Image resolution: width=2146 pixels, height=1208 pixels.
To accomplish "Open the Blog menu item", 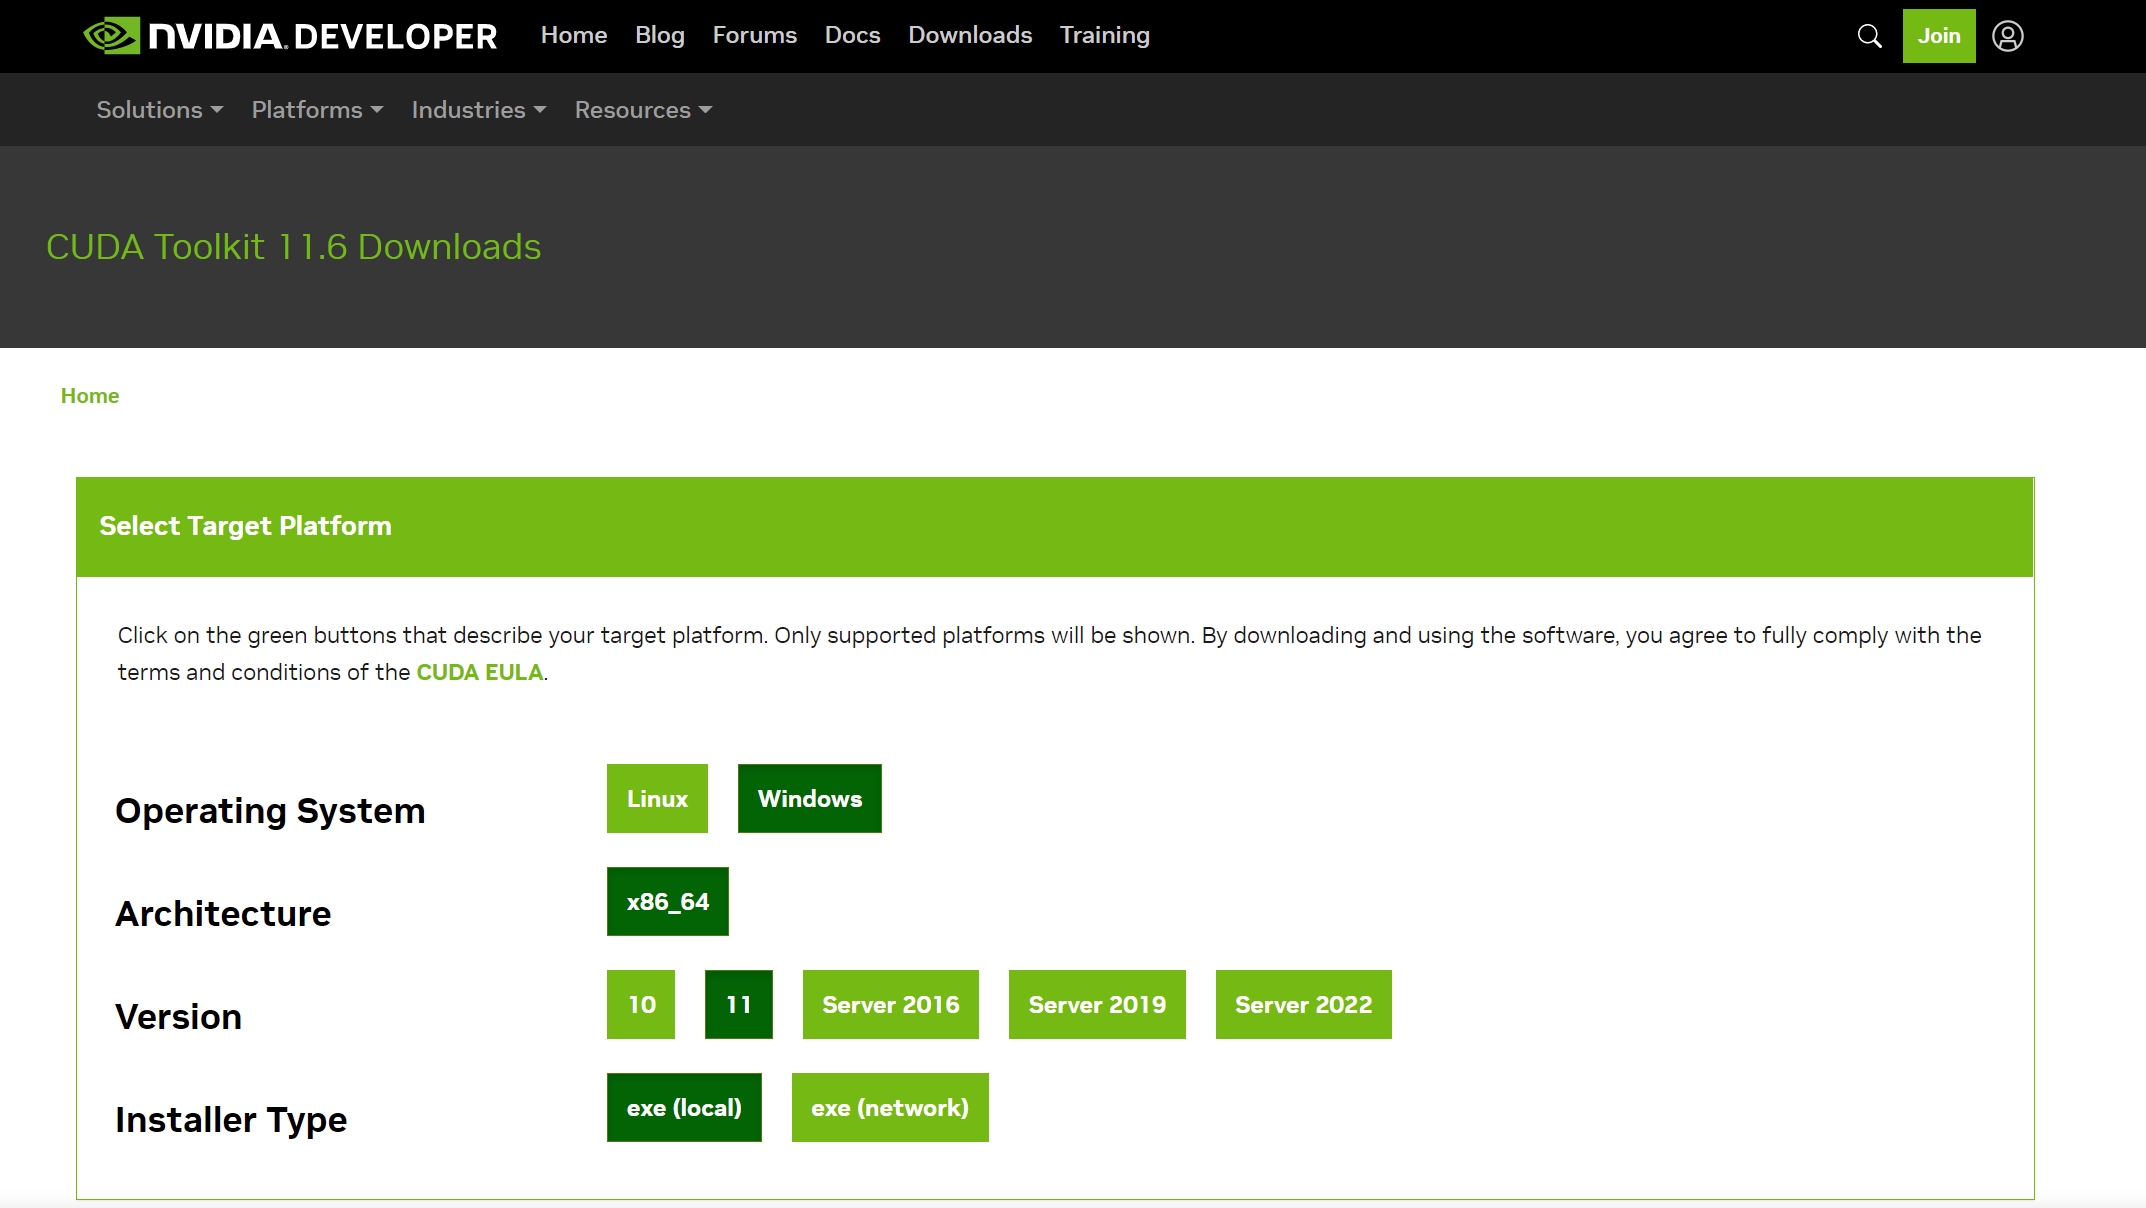I will pos(660,35).
